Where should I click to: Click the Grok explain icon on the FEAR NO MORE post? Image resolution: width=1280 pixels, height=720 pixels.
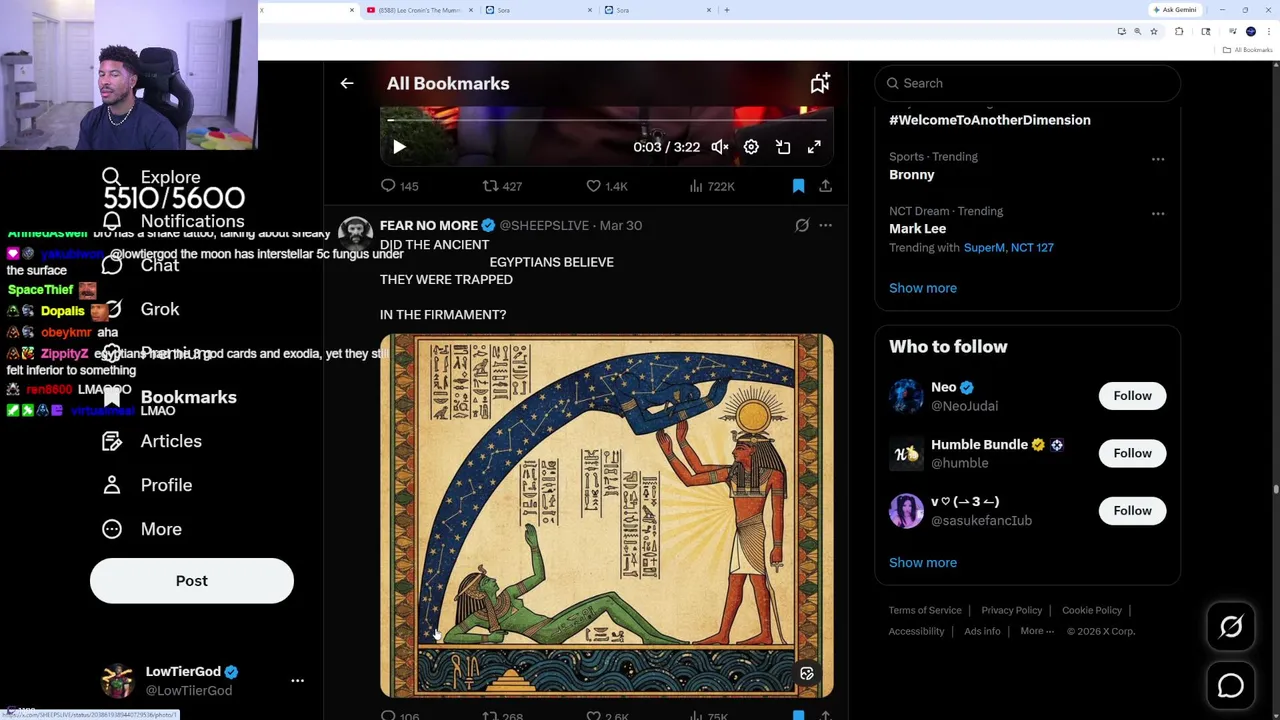(x=802, y=226)
